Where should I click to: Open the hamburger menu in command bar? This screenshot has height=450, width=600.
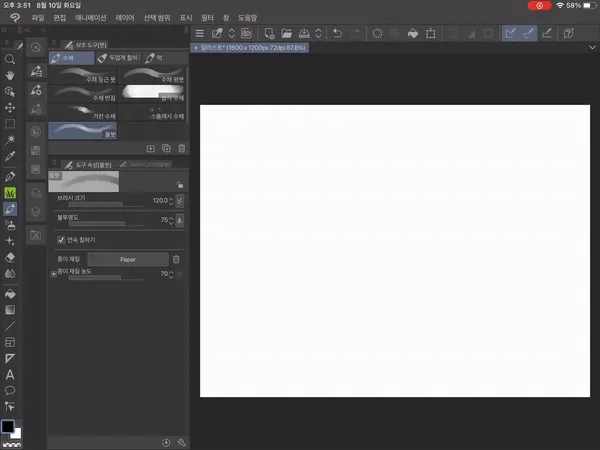[199, 33]
